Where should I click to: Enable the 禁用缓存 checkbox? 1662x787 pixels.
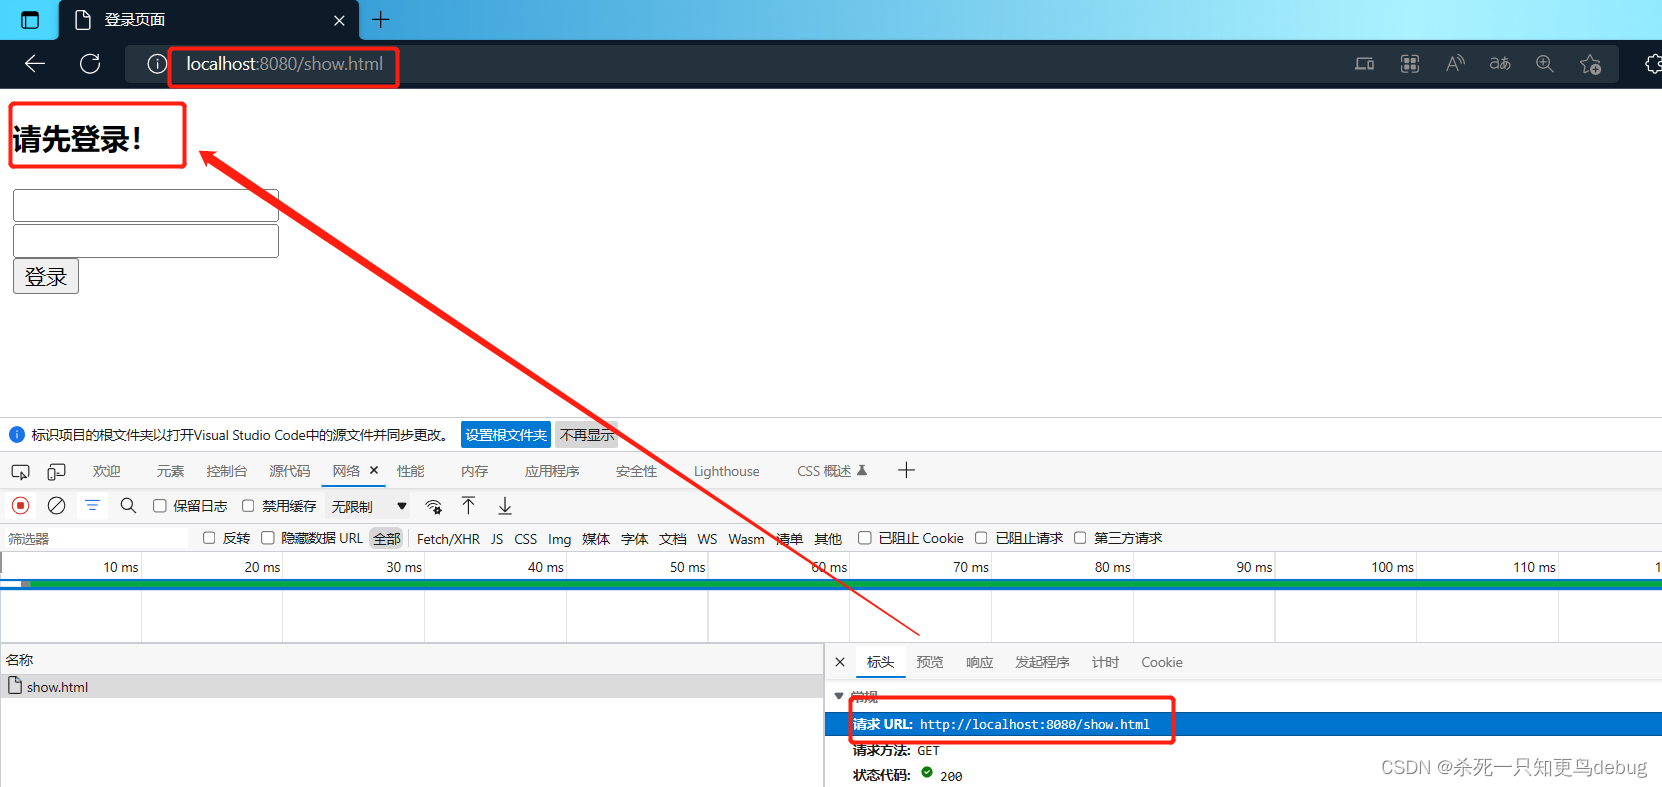[248, 506]
